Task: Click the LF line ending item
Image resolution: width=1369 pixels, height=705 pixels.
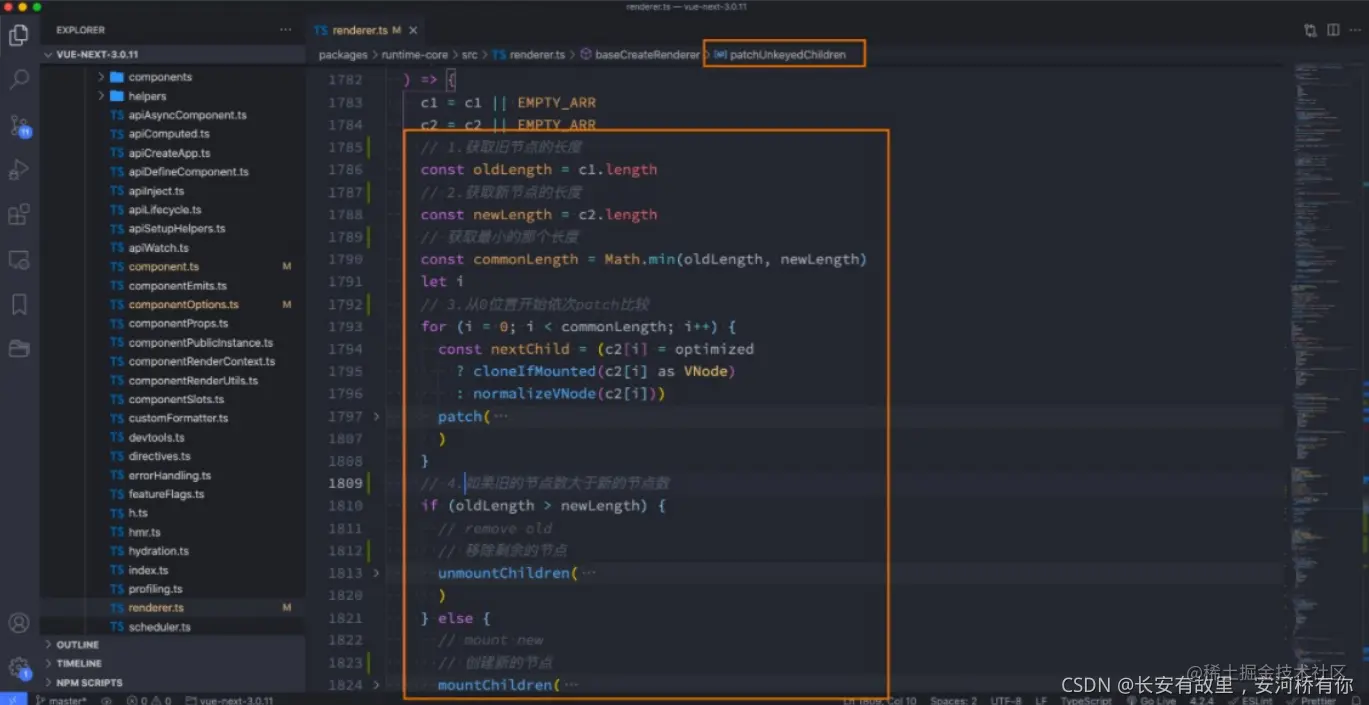Action: point(1041,700)
